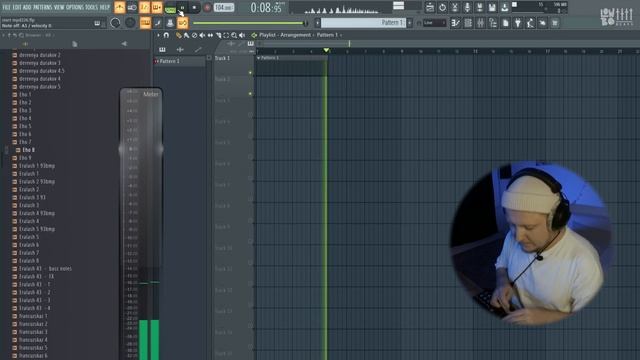Screen dimensions: 640x360
Task: Toggle wait for input before recording
Action: coord(132,7)
